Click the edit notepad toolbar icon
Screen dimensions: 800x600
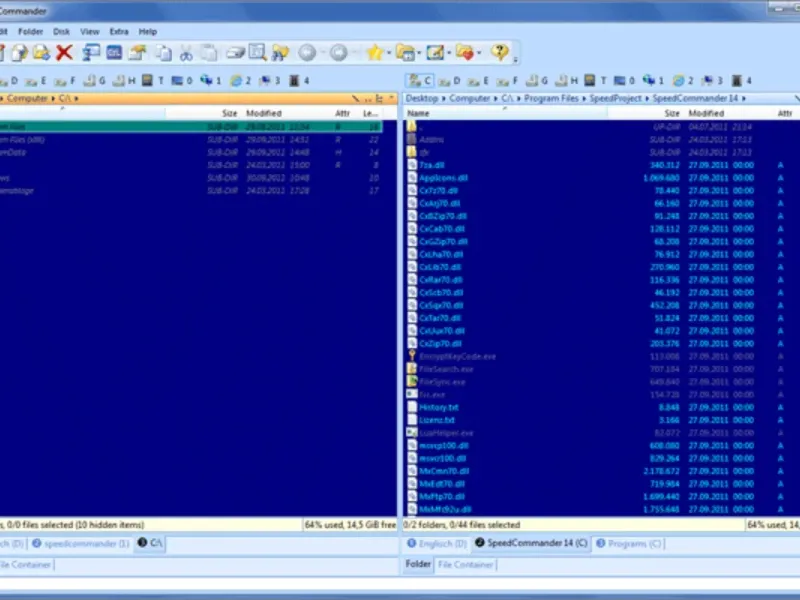click(435, 53)
